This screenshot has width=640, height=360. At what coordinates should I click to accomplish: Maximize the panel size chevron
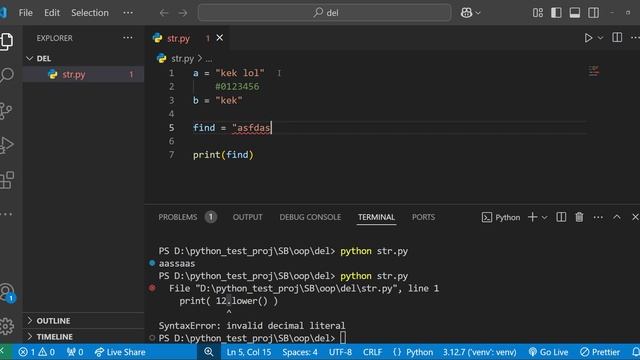617,217
